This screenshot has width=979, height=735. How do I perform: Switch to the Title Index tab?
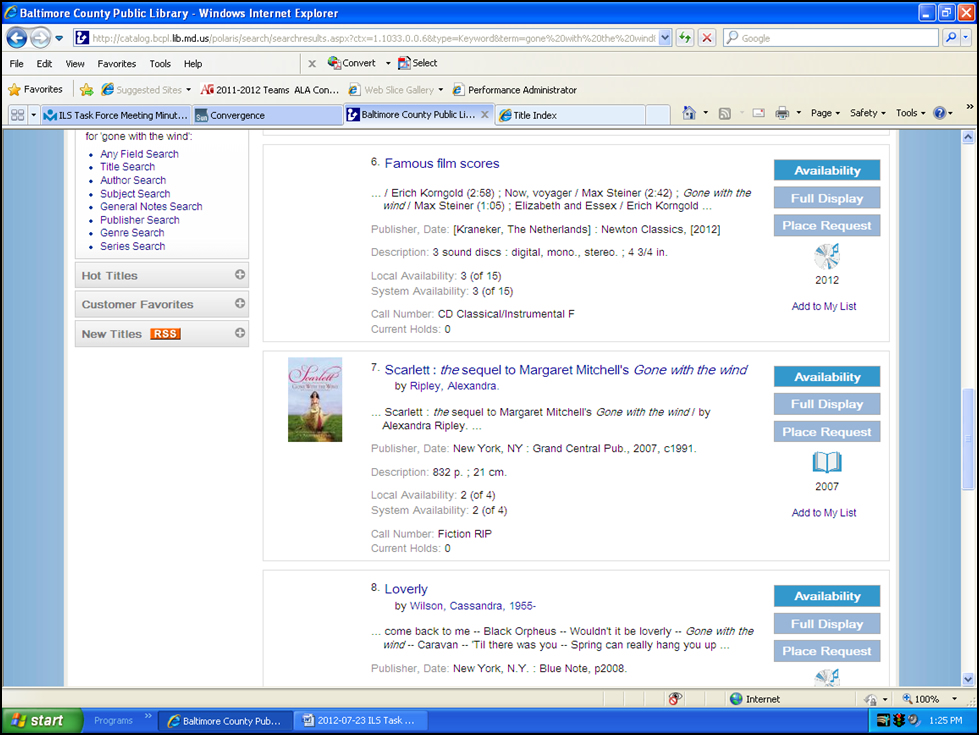point(571,115)
